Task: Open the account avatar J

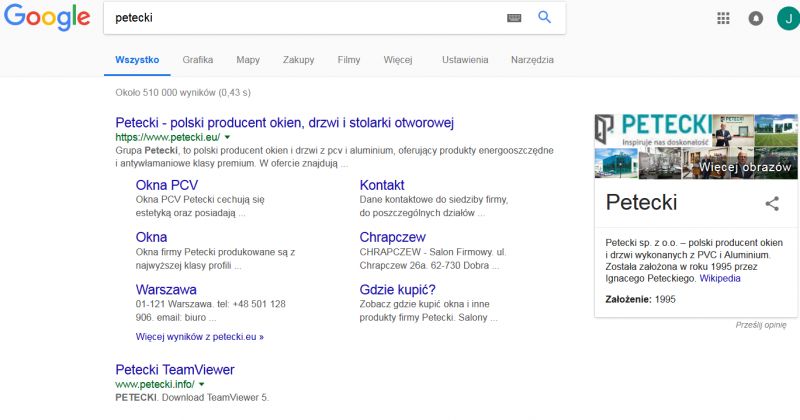Action: [788, 18]
